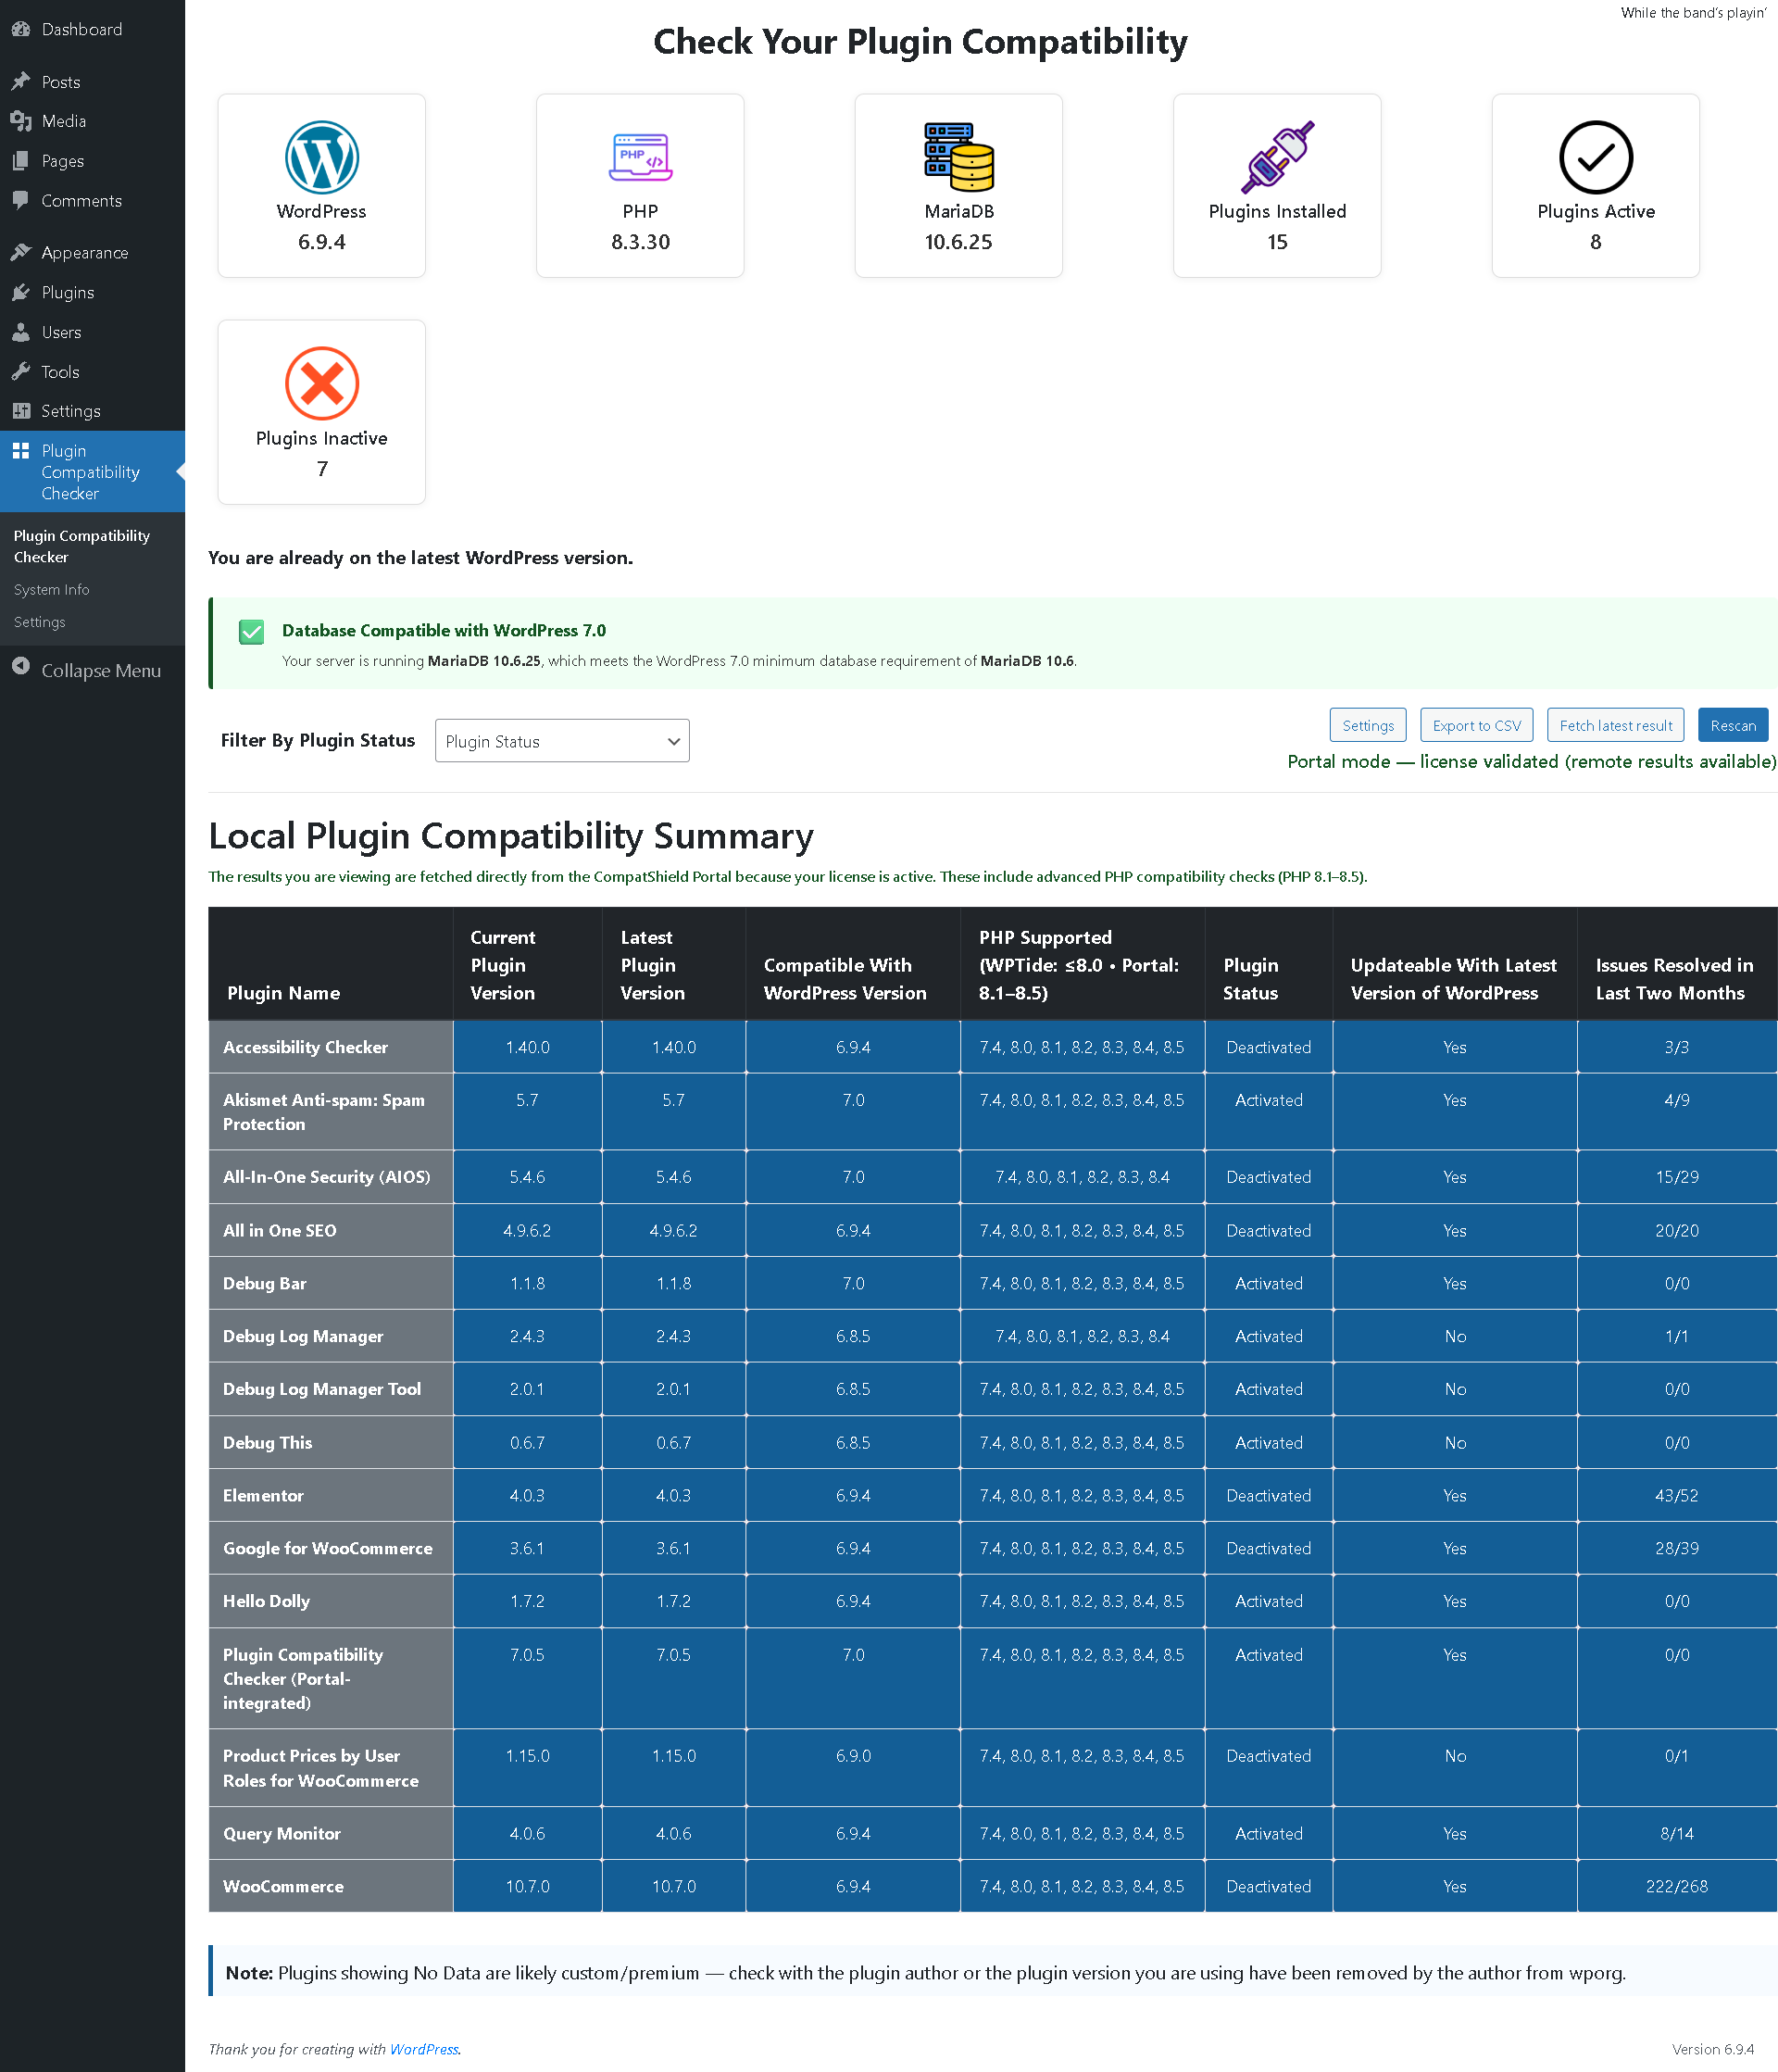Click the Plugins Active checkmark icon
This screenshot has width=1778, height=2072.
tap(1595, 157)
